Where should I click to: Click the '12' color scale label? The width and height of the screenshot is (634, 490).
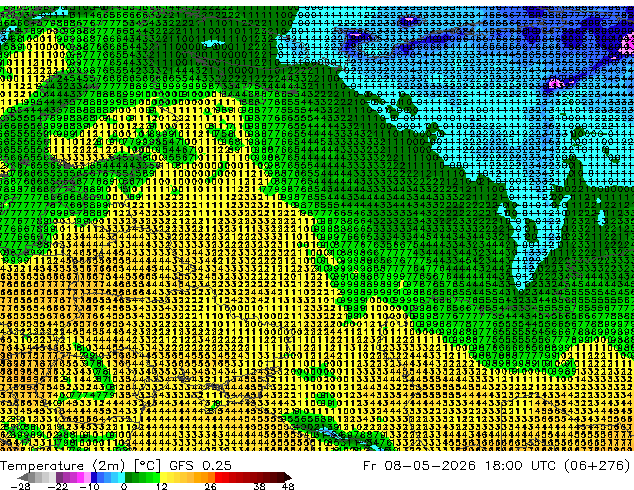pyautogui.click(x=162, y=486)
